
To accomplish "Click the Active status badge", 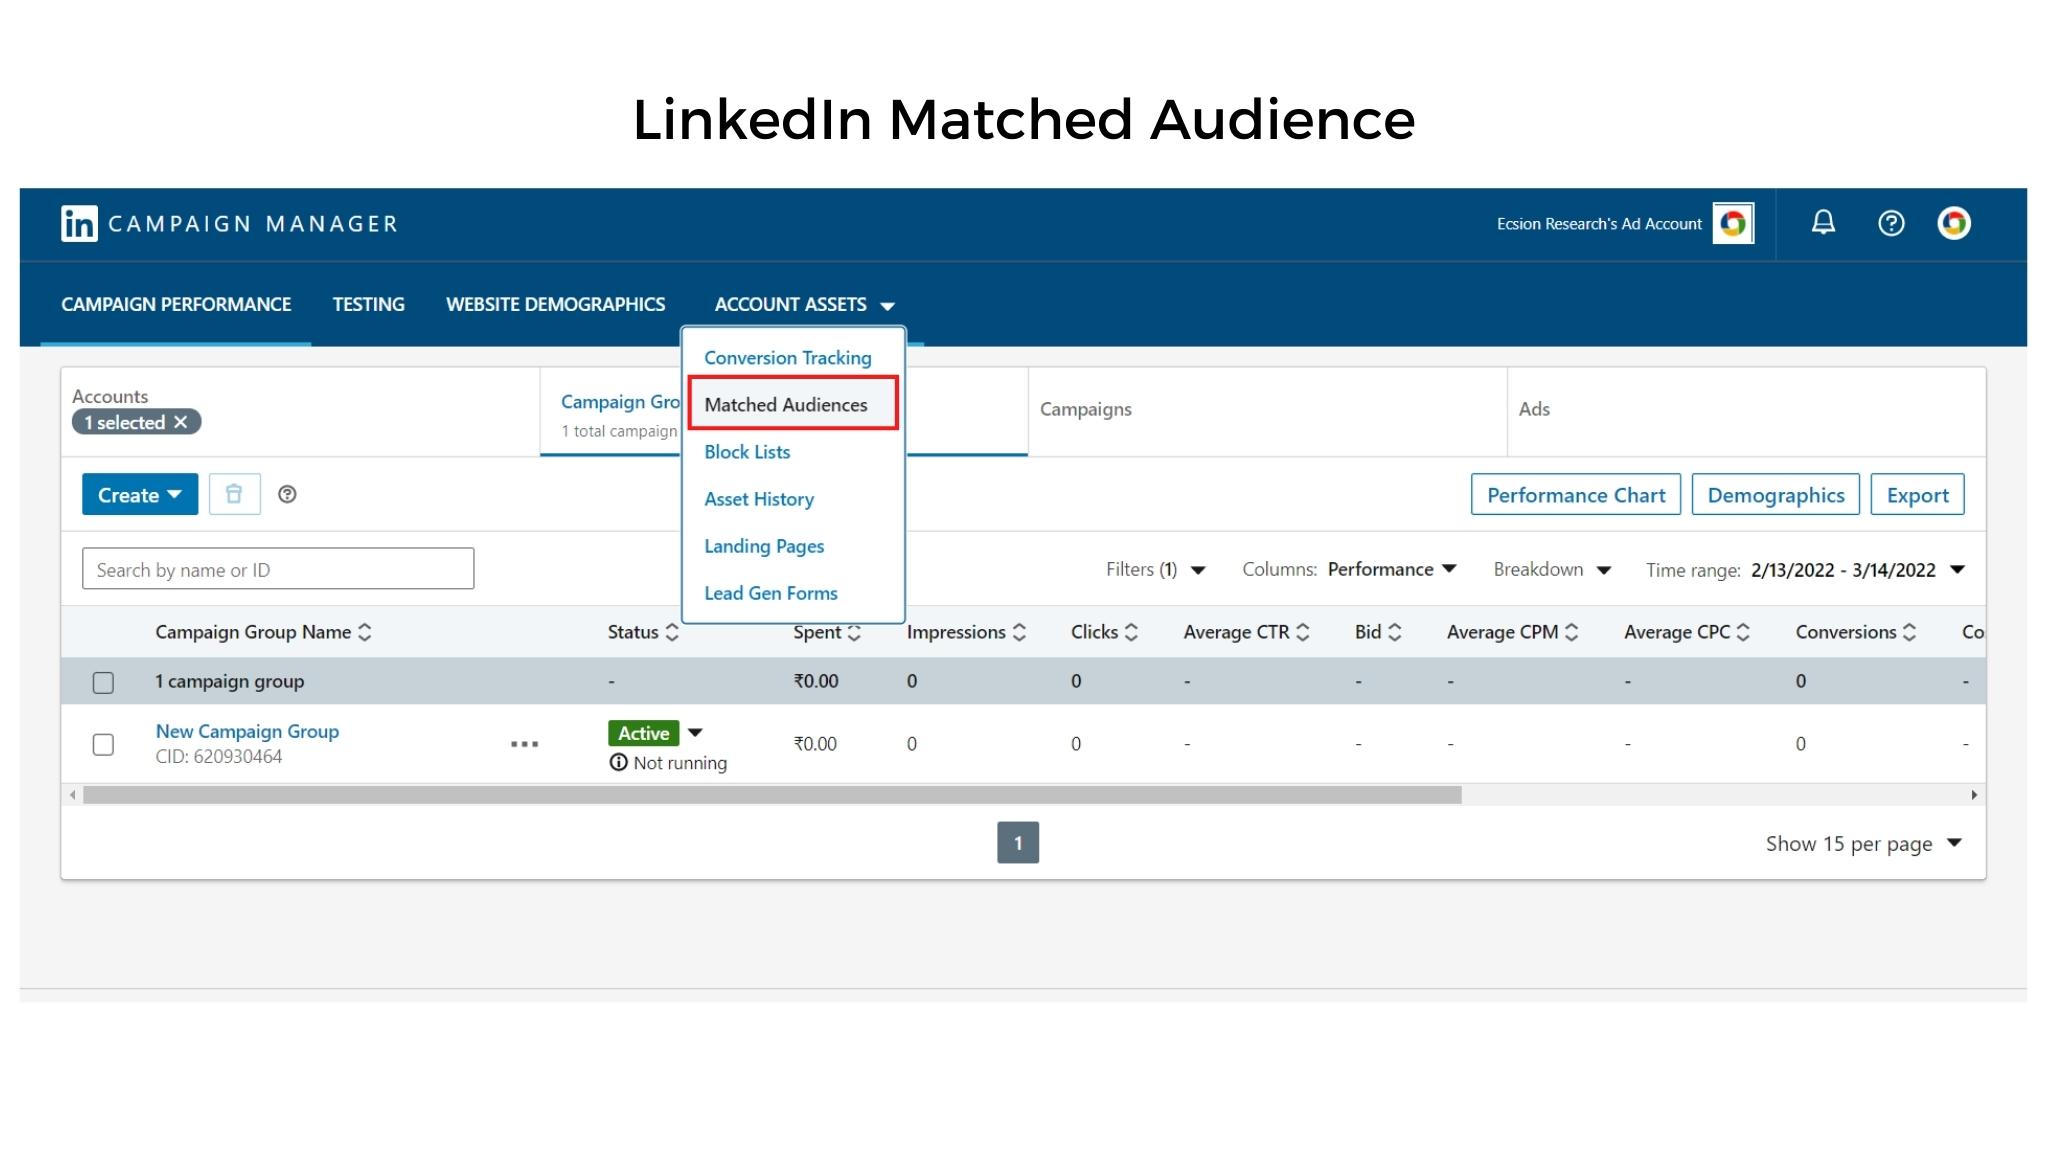I will click(643, 733).
